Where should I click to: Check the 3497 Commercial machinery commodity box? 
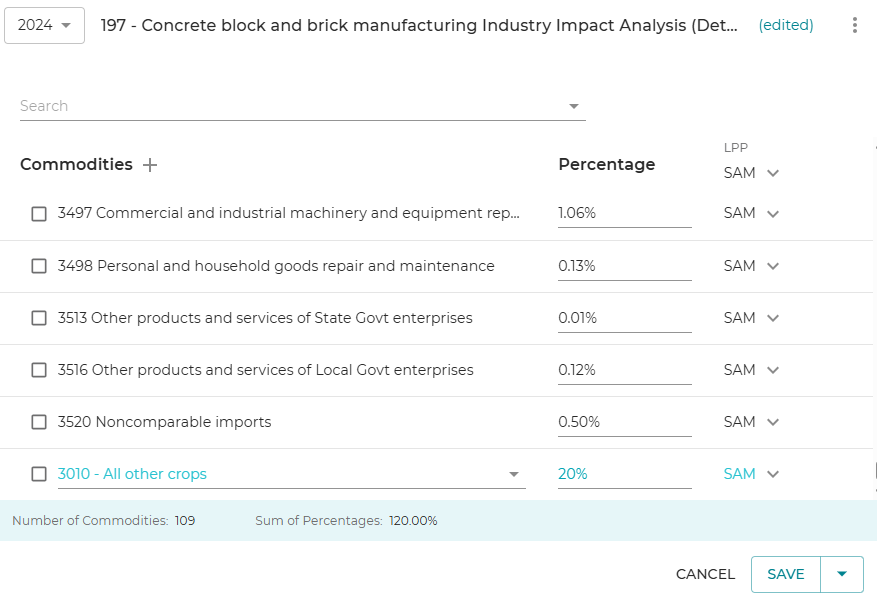coord(39,214)
